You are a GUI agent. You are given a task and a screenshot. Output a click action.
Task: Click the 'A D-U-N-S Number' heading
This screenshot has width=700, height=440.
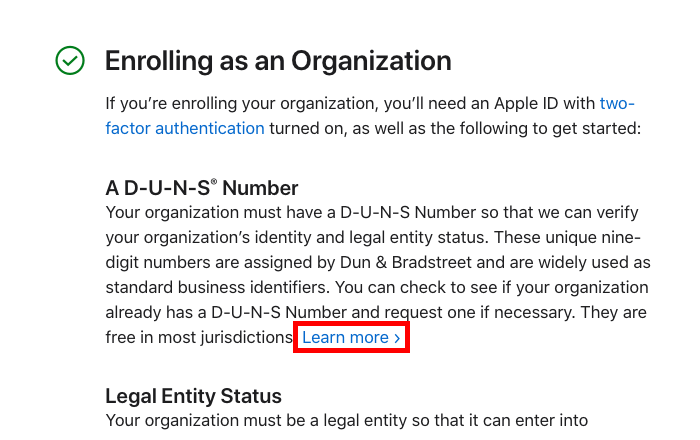pos(202,188)
